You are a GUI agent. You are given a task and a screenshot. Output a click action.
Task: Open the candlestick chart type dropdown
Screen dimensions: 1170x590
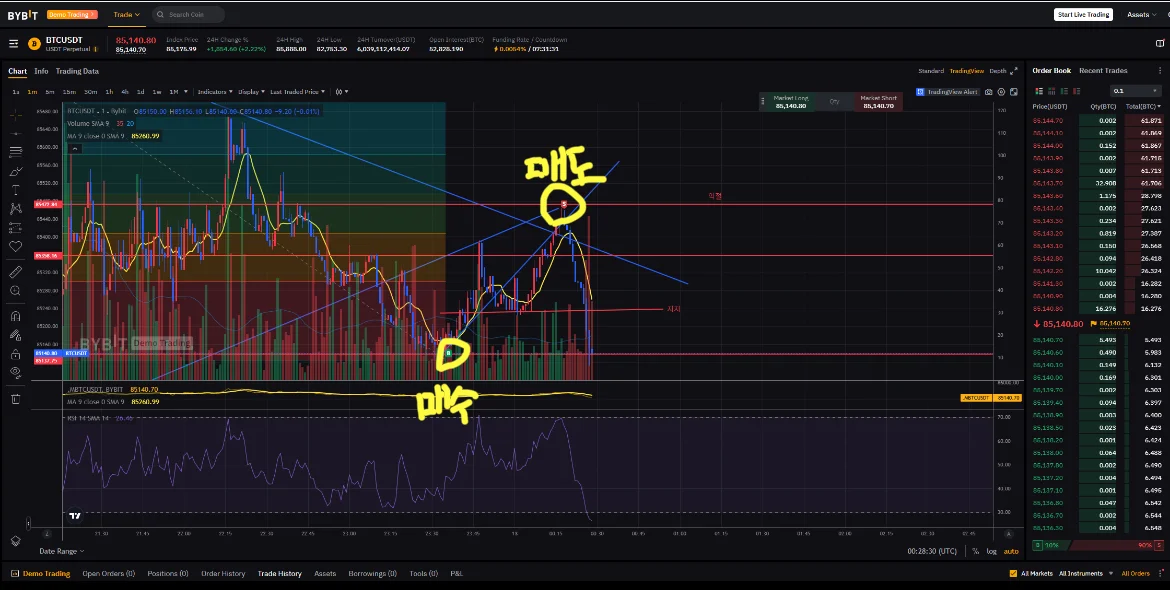pos(342,92)
